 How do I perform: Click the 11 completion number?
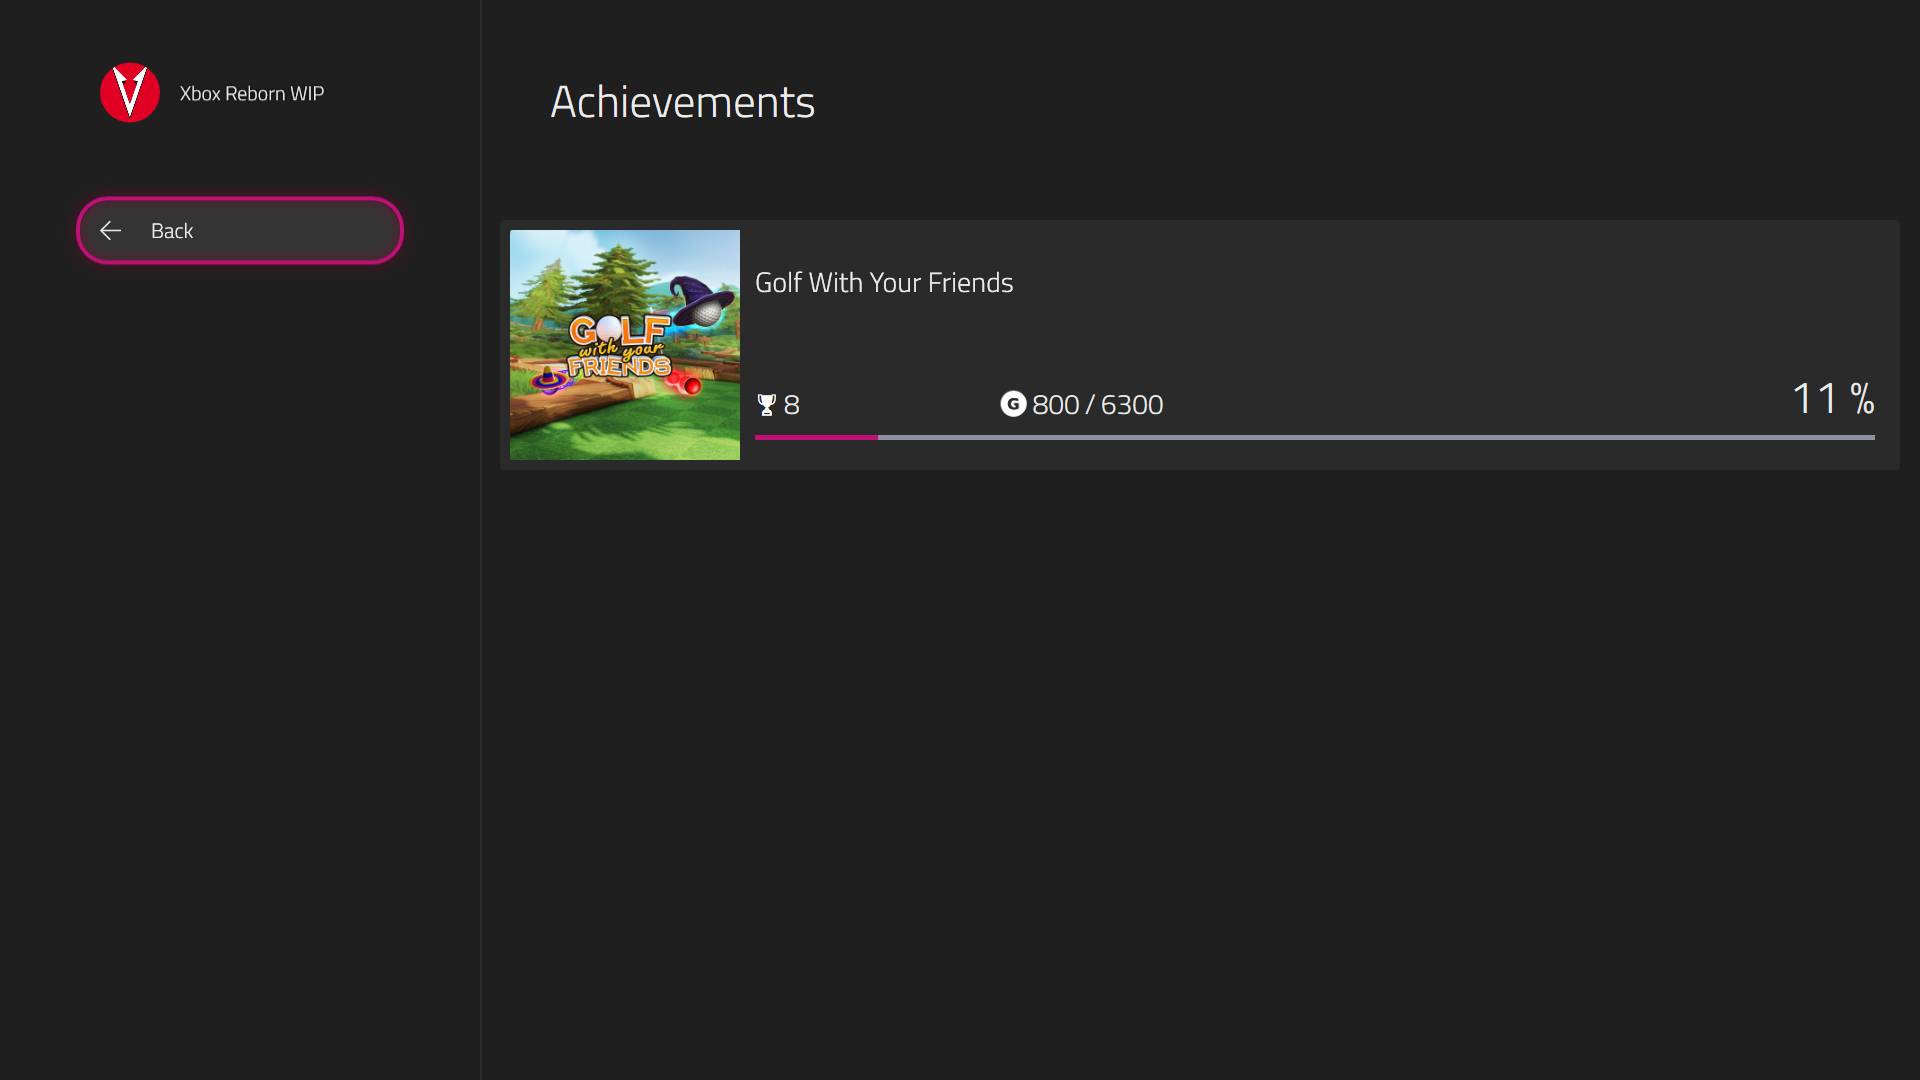pyautogui.click(x=1814, y=399)
